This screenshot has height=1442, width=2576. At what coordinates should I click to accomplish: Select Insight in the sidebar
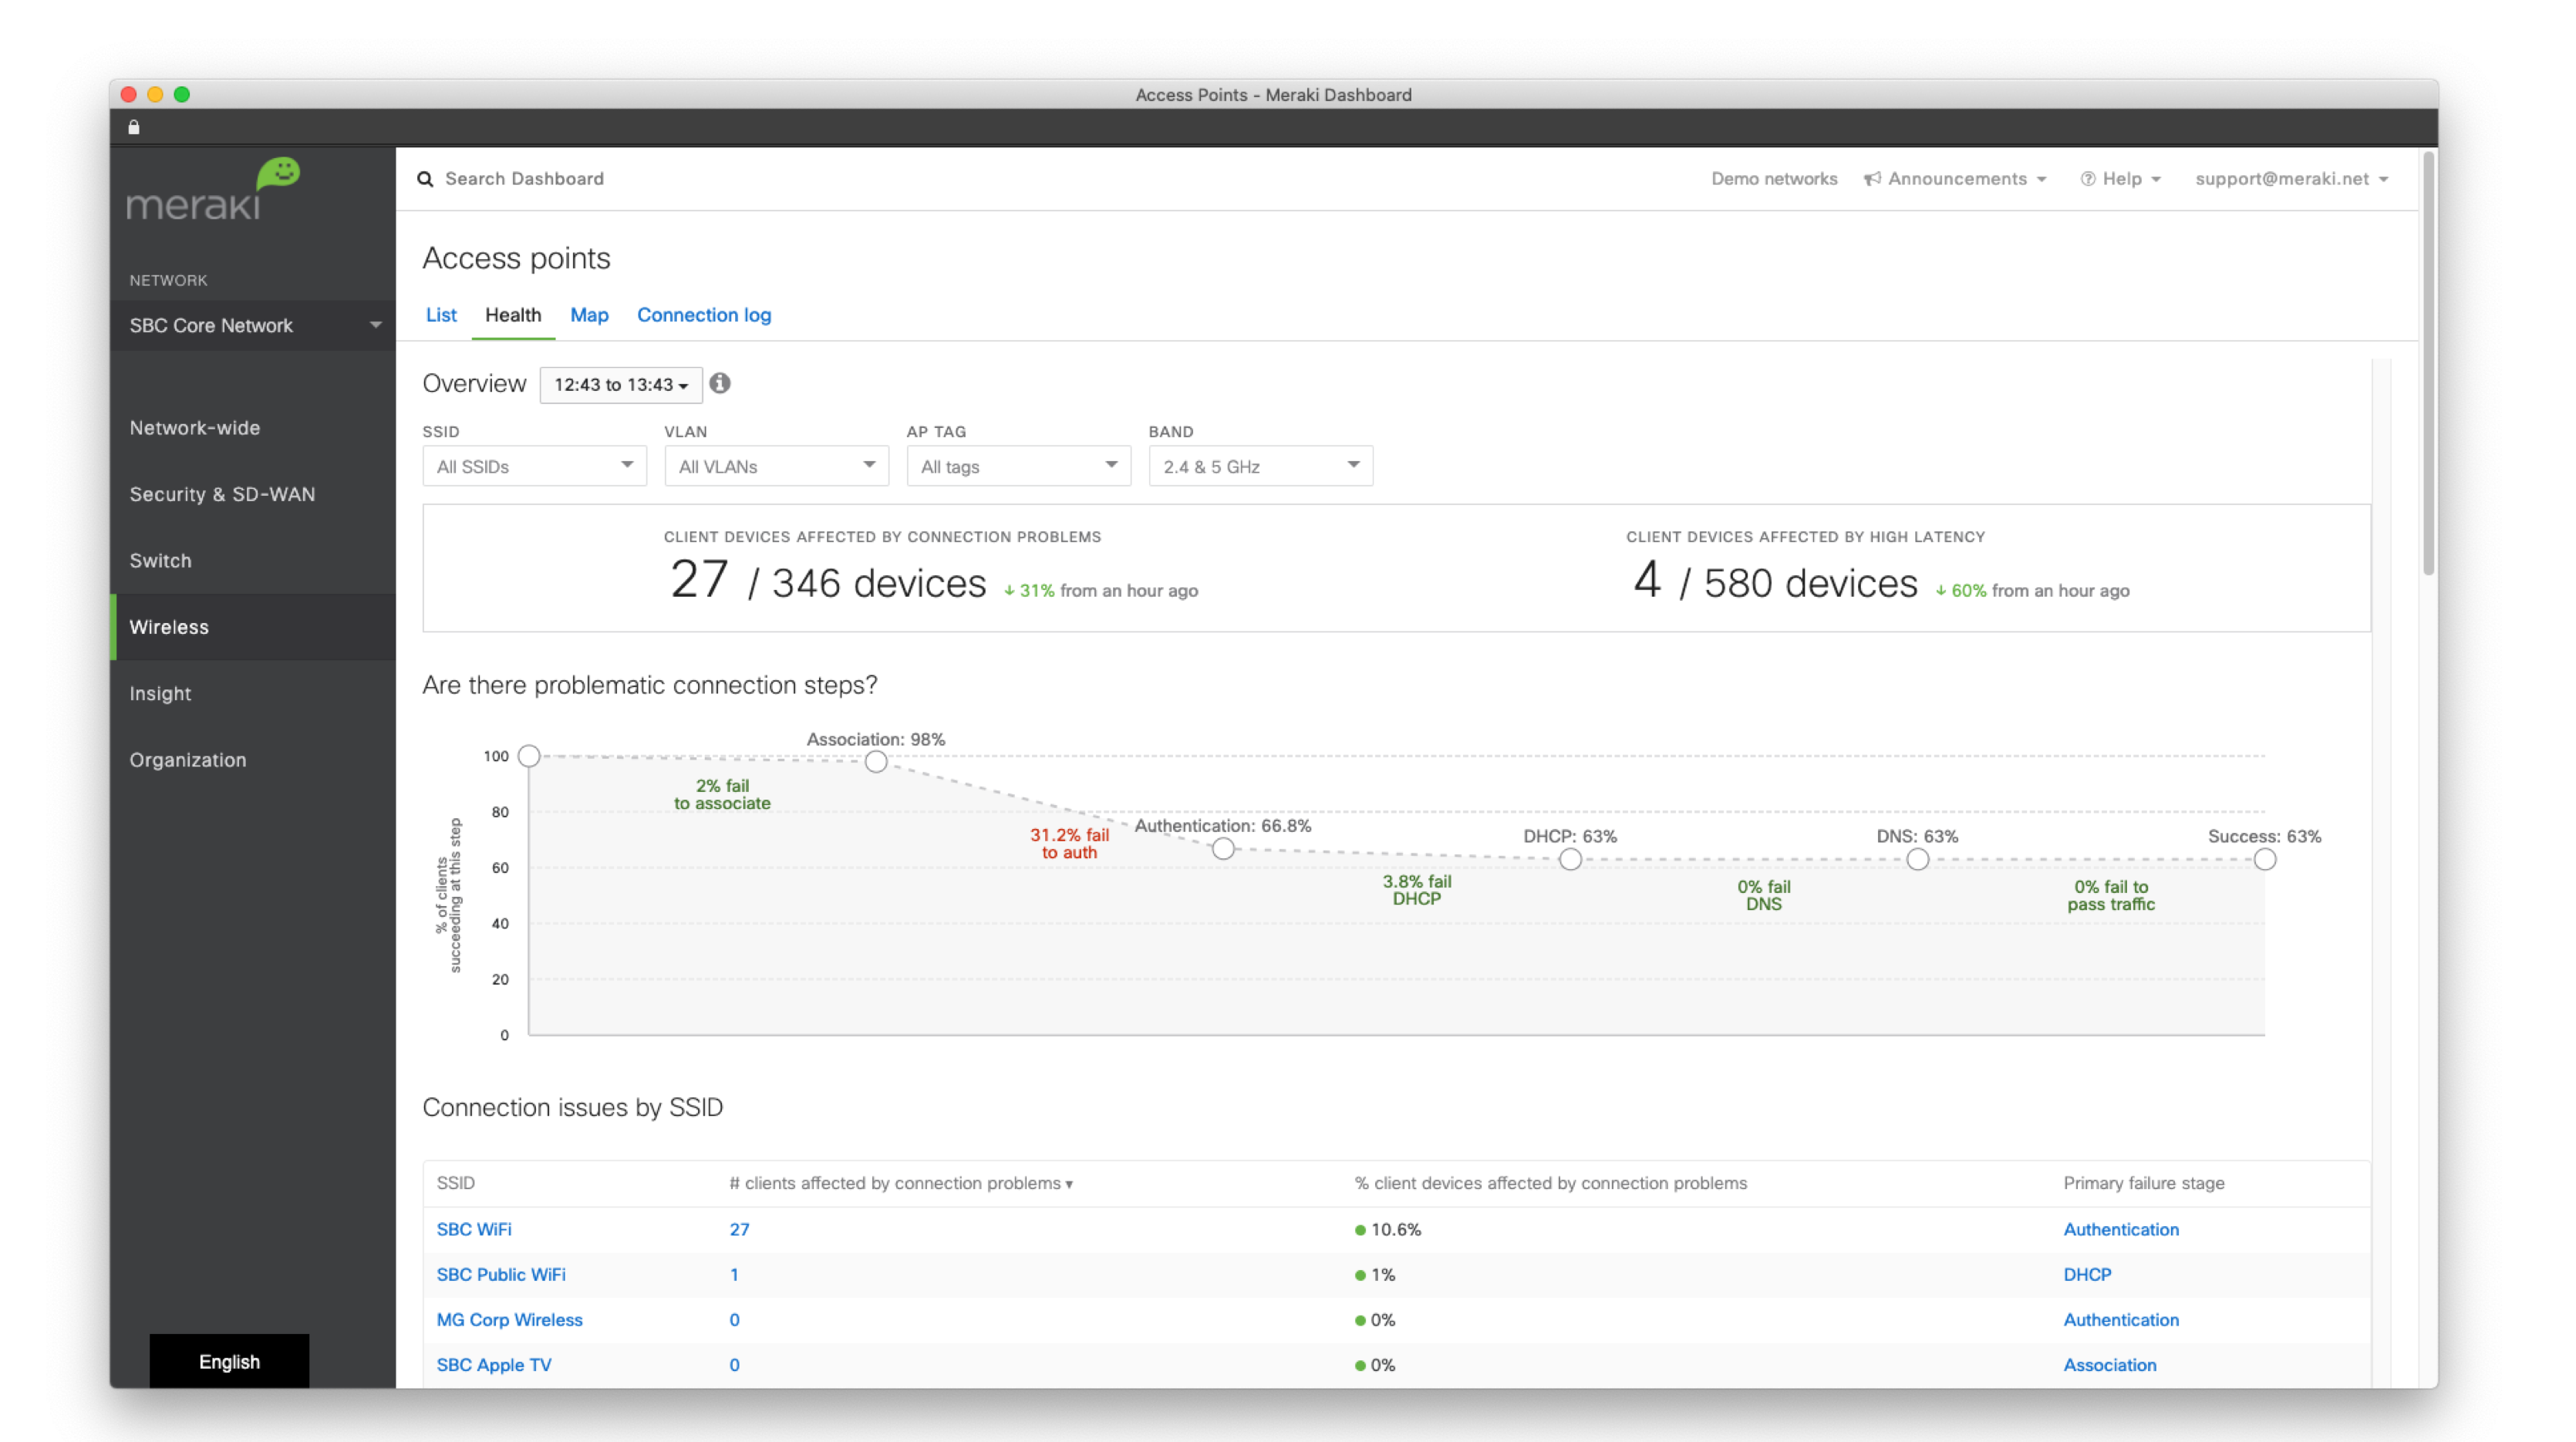160,693
